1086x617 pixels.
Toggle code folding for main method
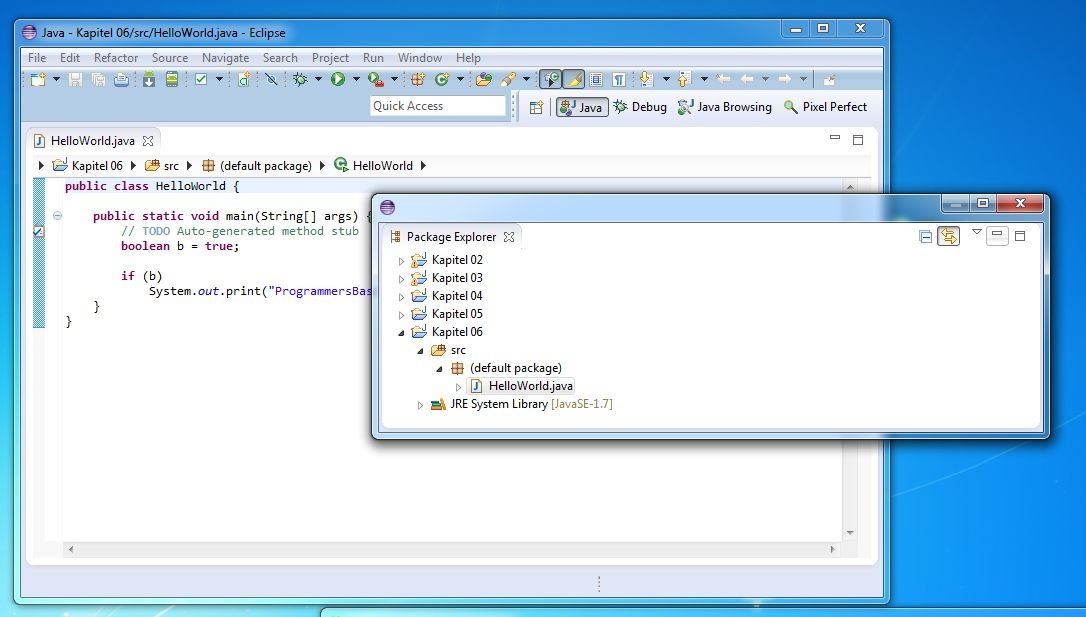coord(57,216)
